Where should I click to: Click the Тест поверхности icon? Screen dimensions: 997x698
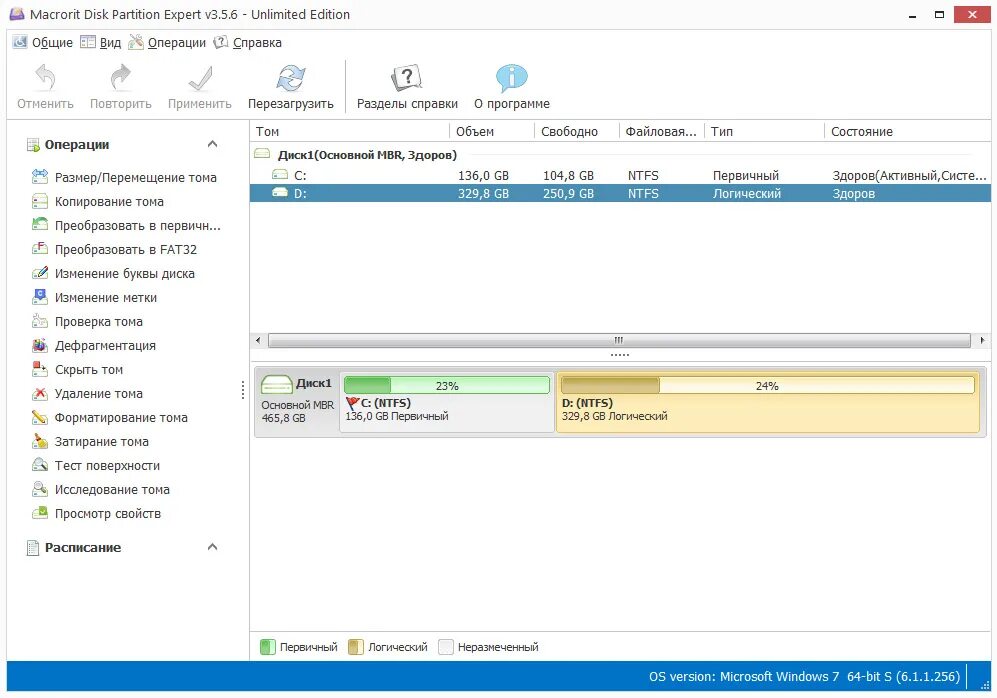coord(39,465)
